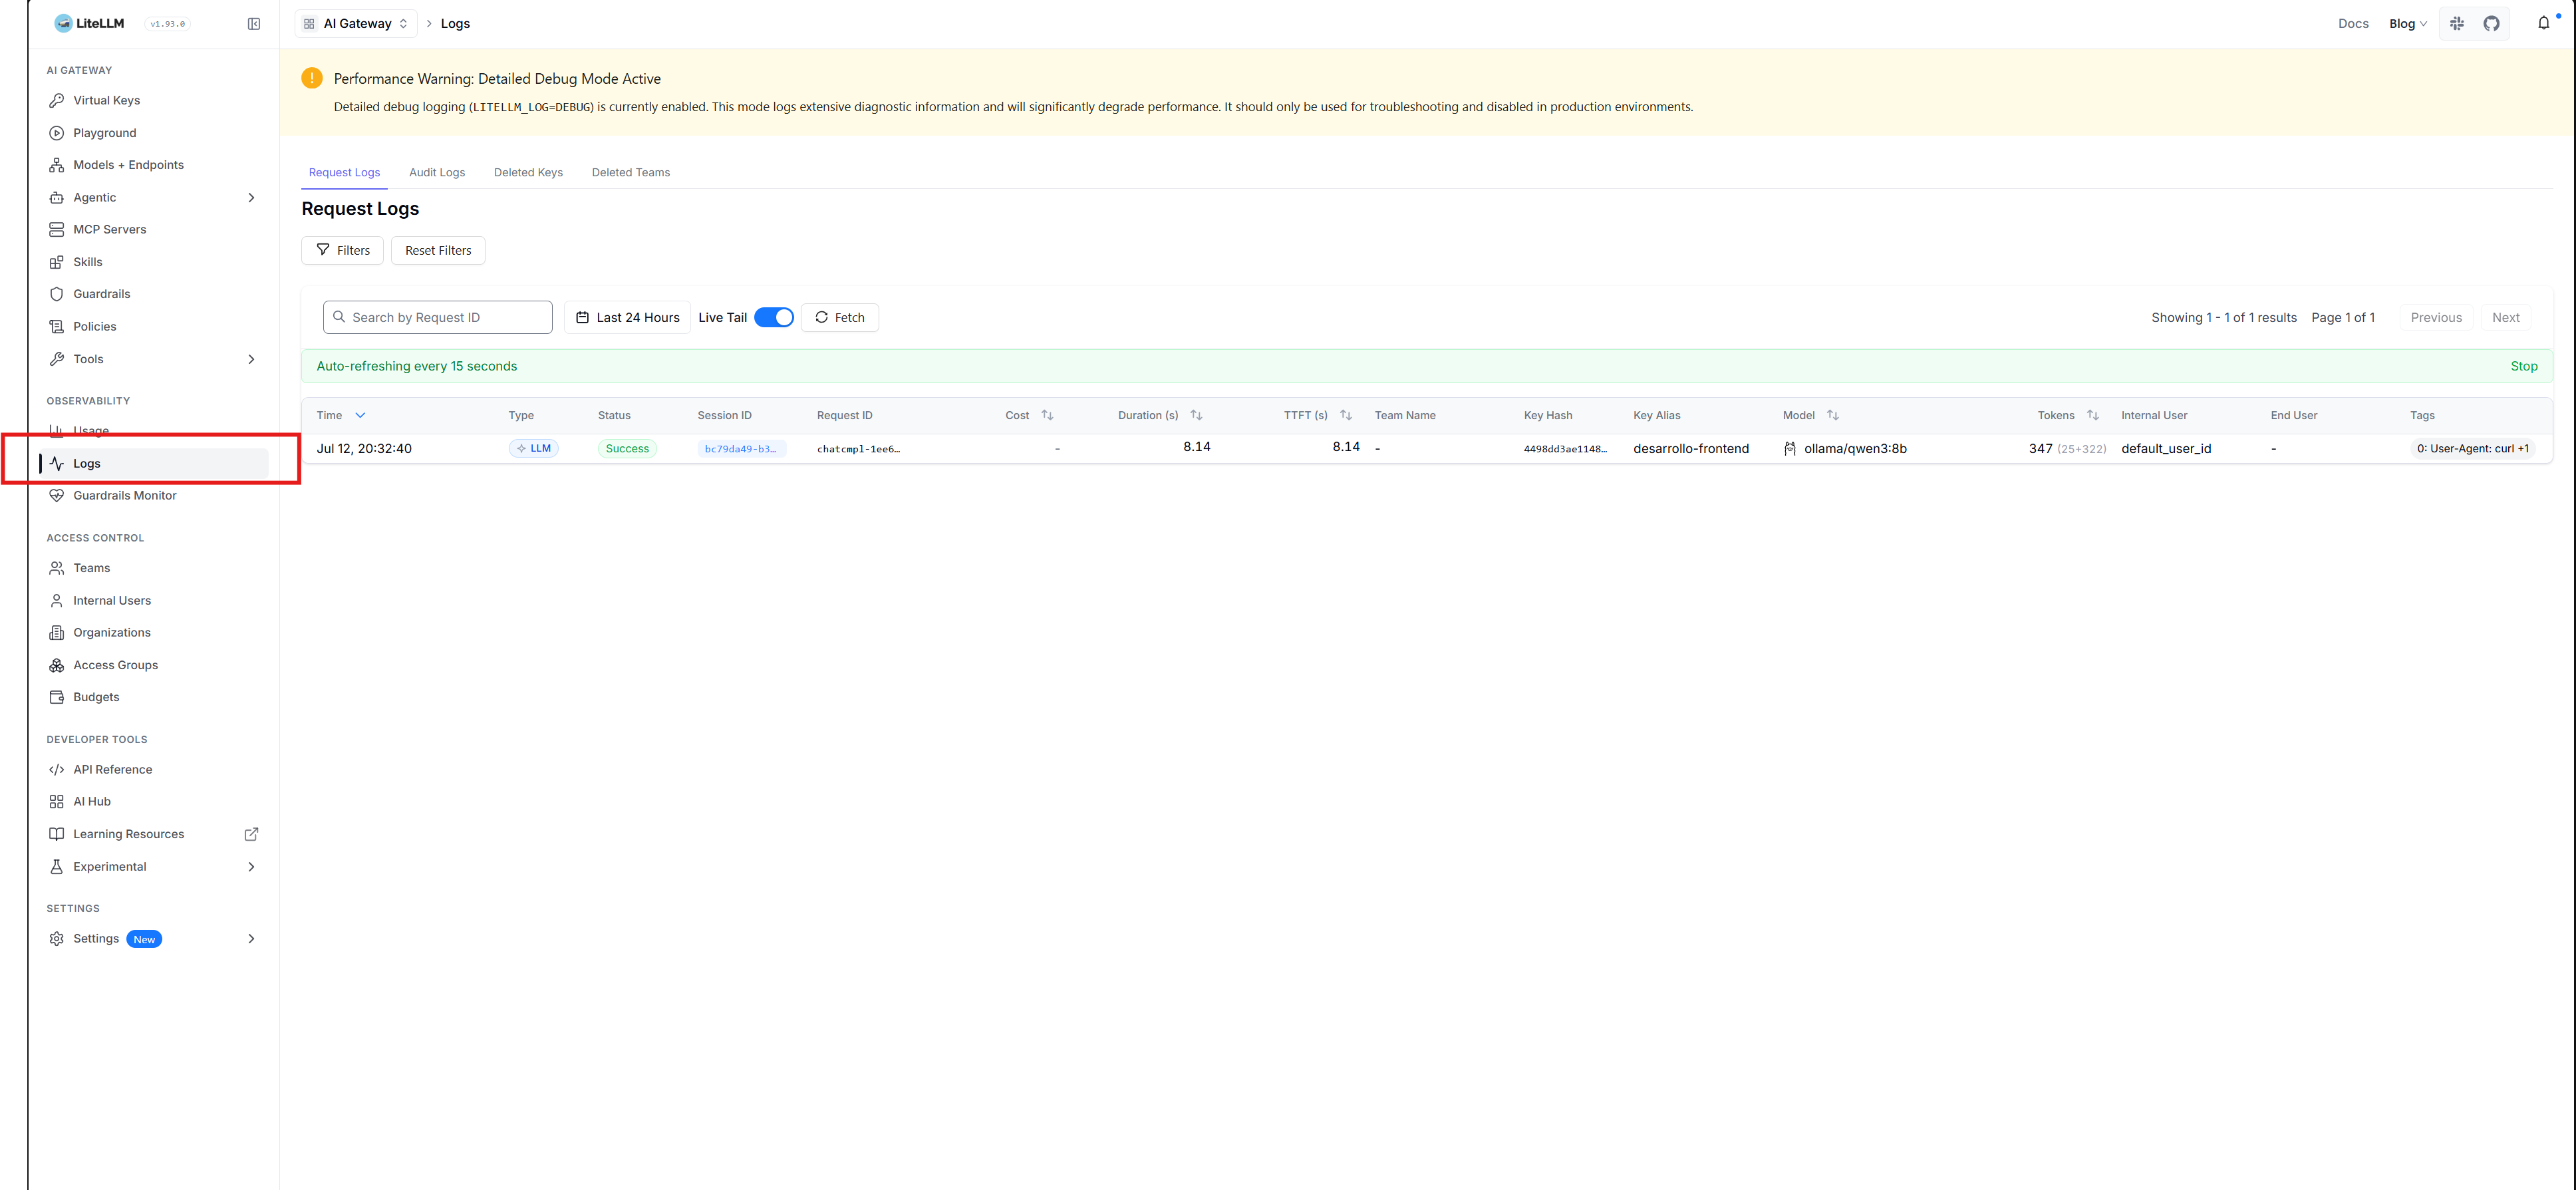Stop the auto-refreshing logs
Screen dimensions: 2576x1190
(2523, 366)
